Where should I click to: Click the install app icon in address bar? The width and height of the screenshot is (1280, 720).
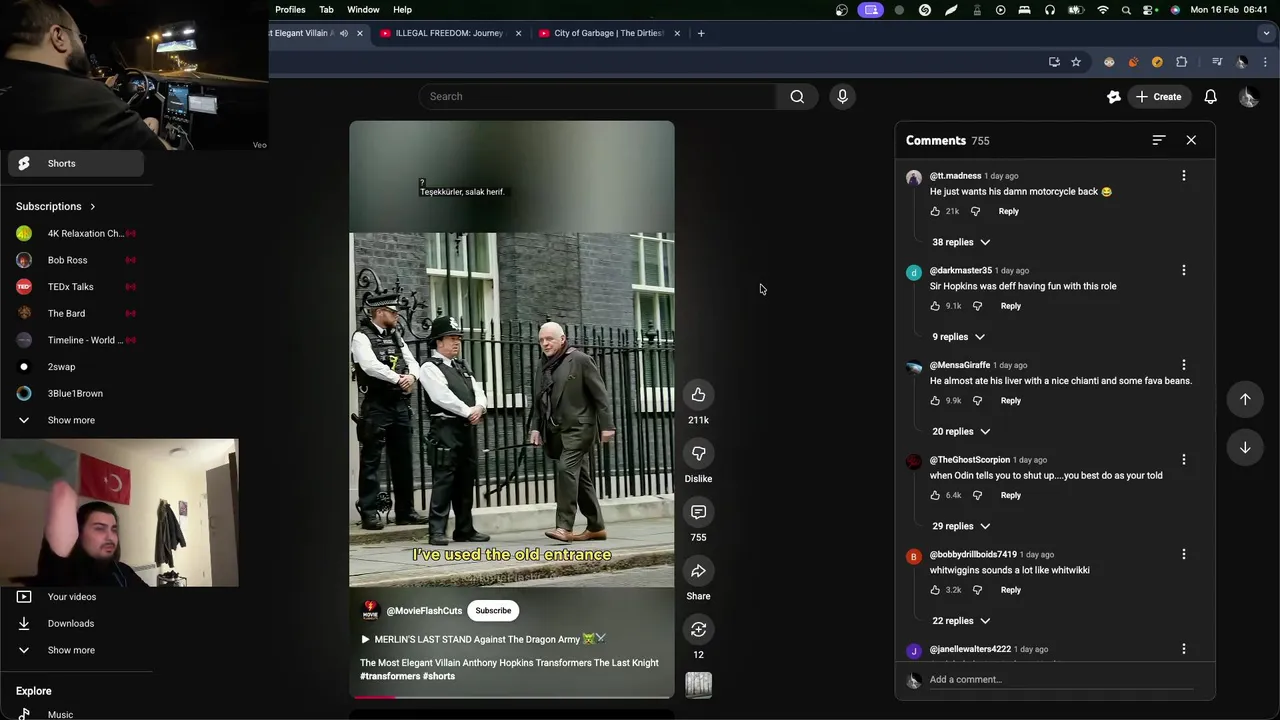(x=1054, y=62)
